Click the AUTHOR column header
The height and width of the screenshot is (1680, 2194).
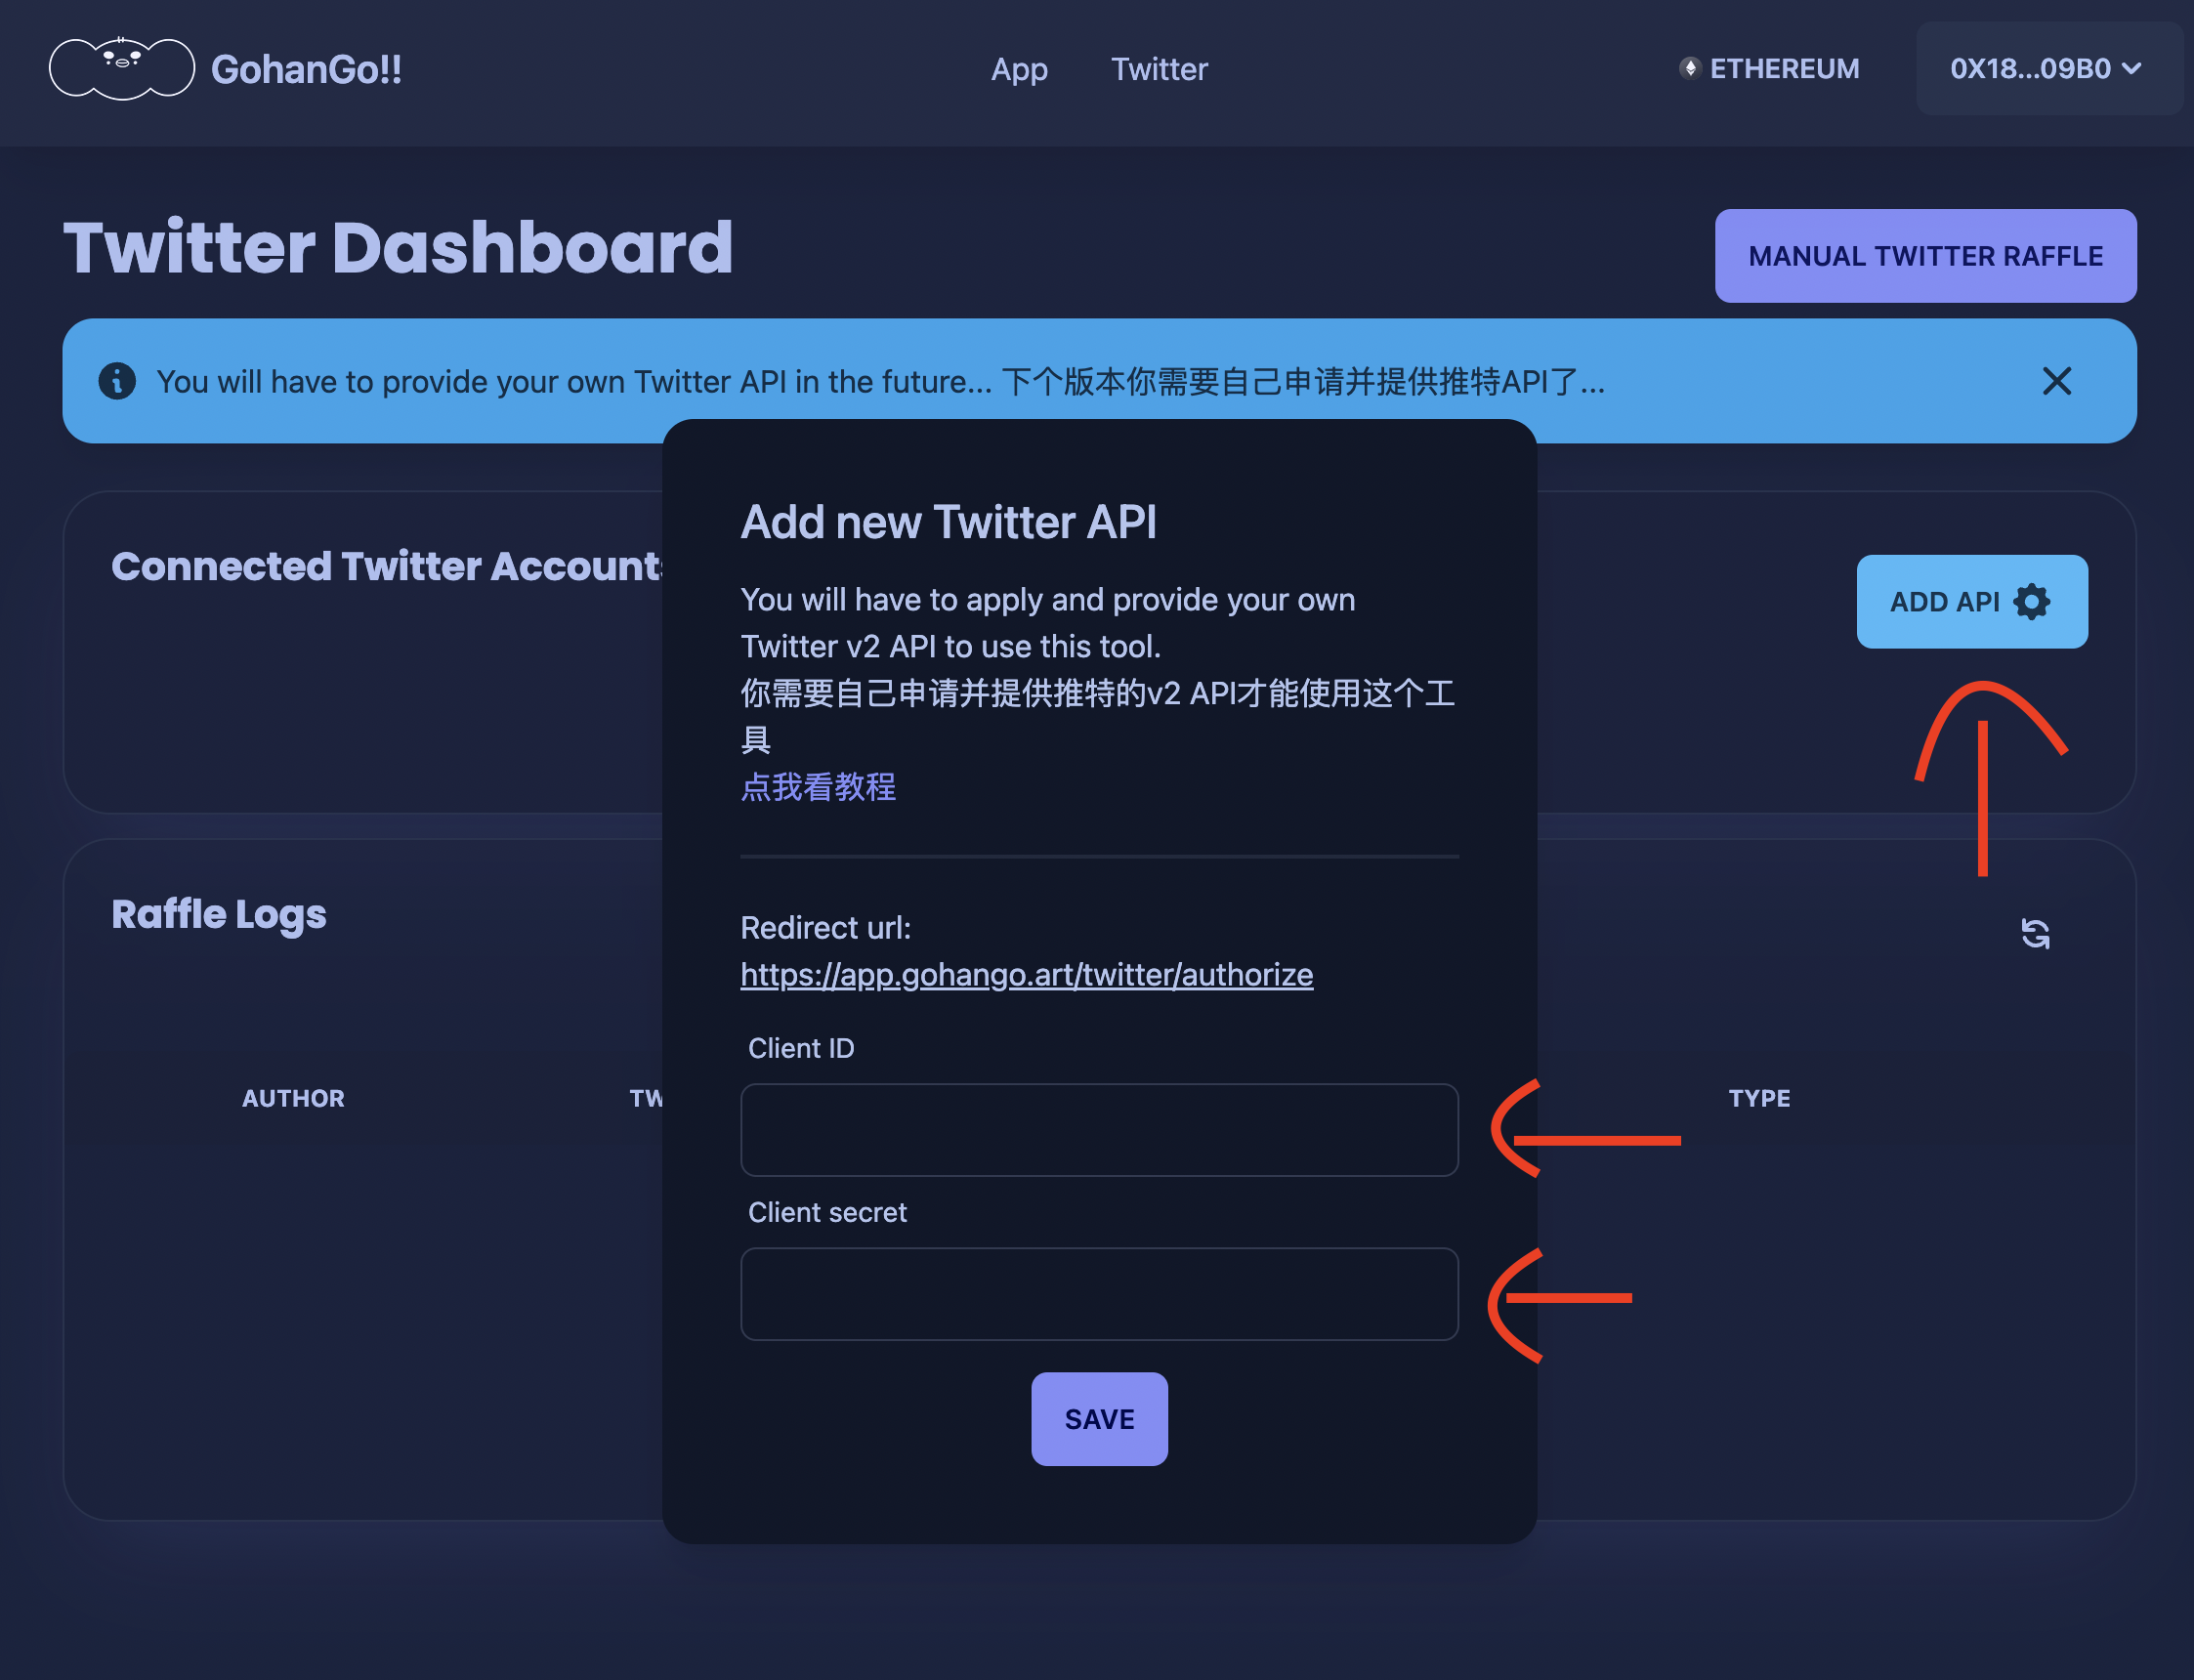[293, 1098]
